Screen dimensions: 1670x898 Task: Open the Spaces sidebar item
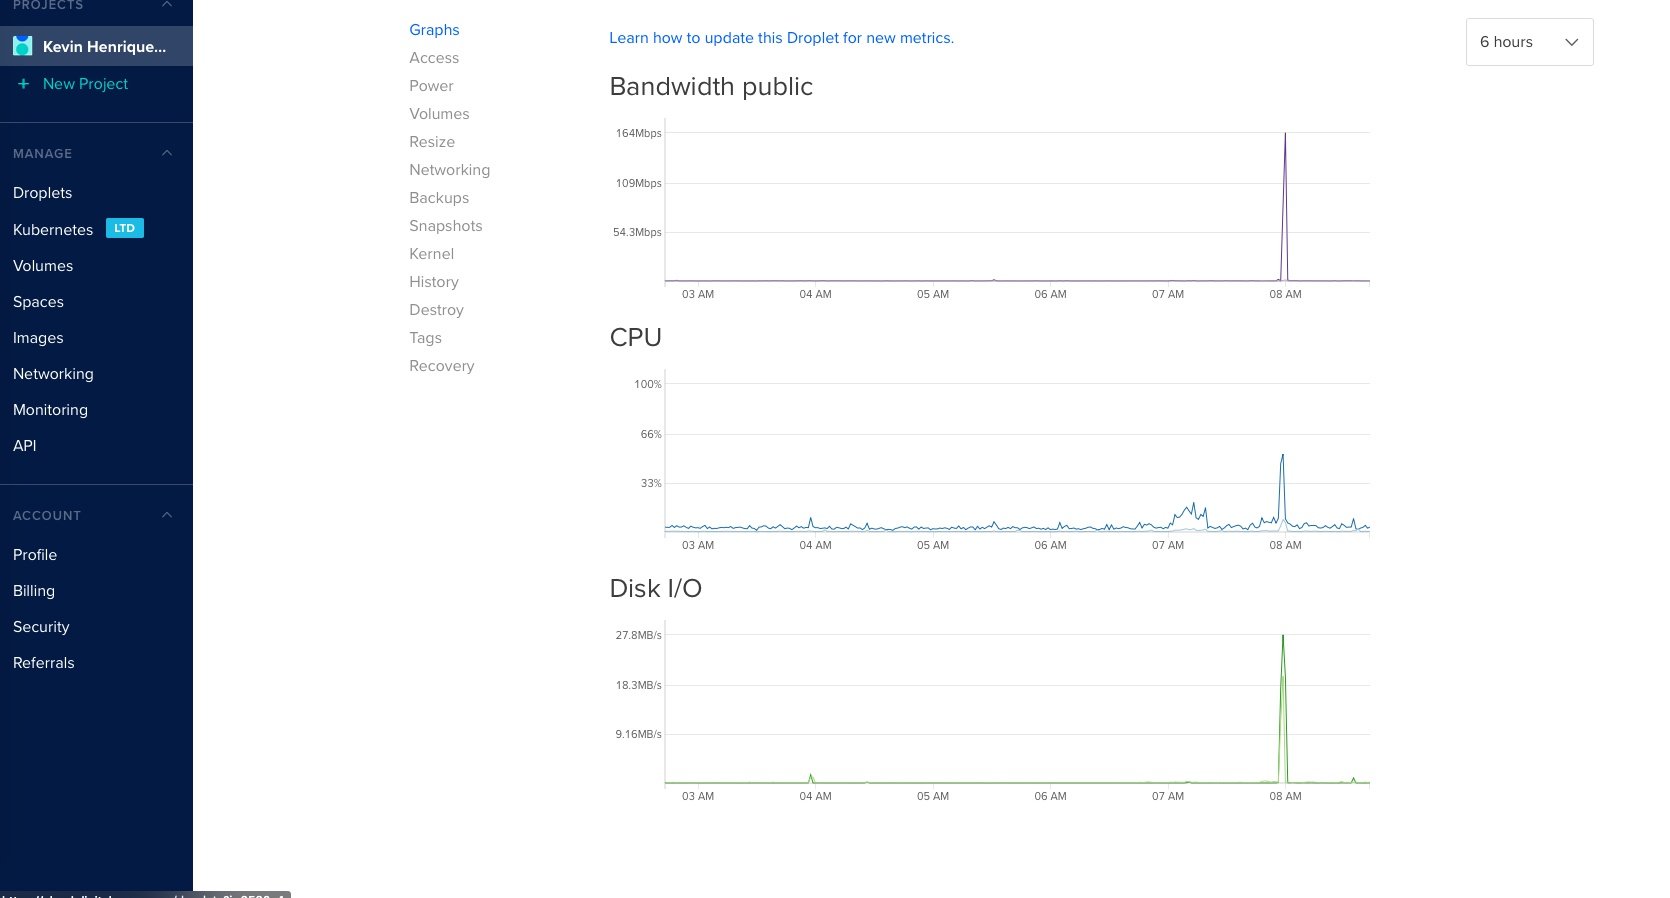[x=38, y=302]
